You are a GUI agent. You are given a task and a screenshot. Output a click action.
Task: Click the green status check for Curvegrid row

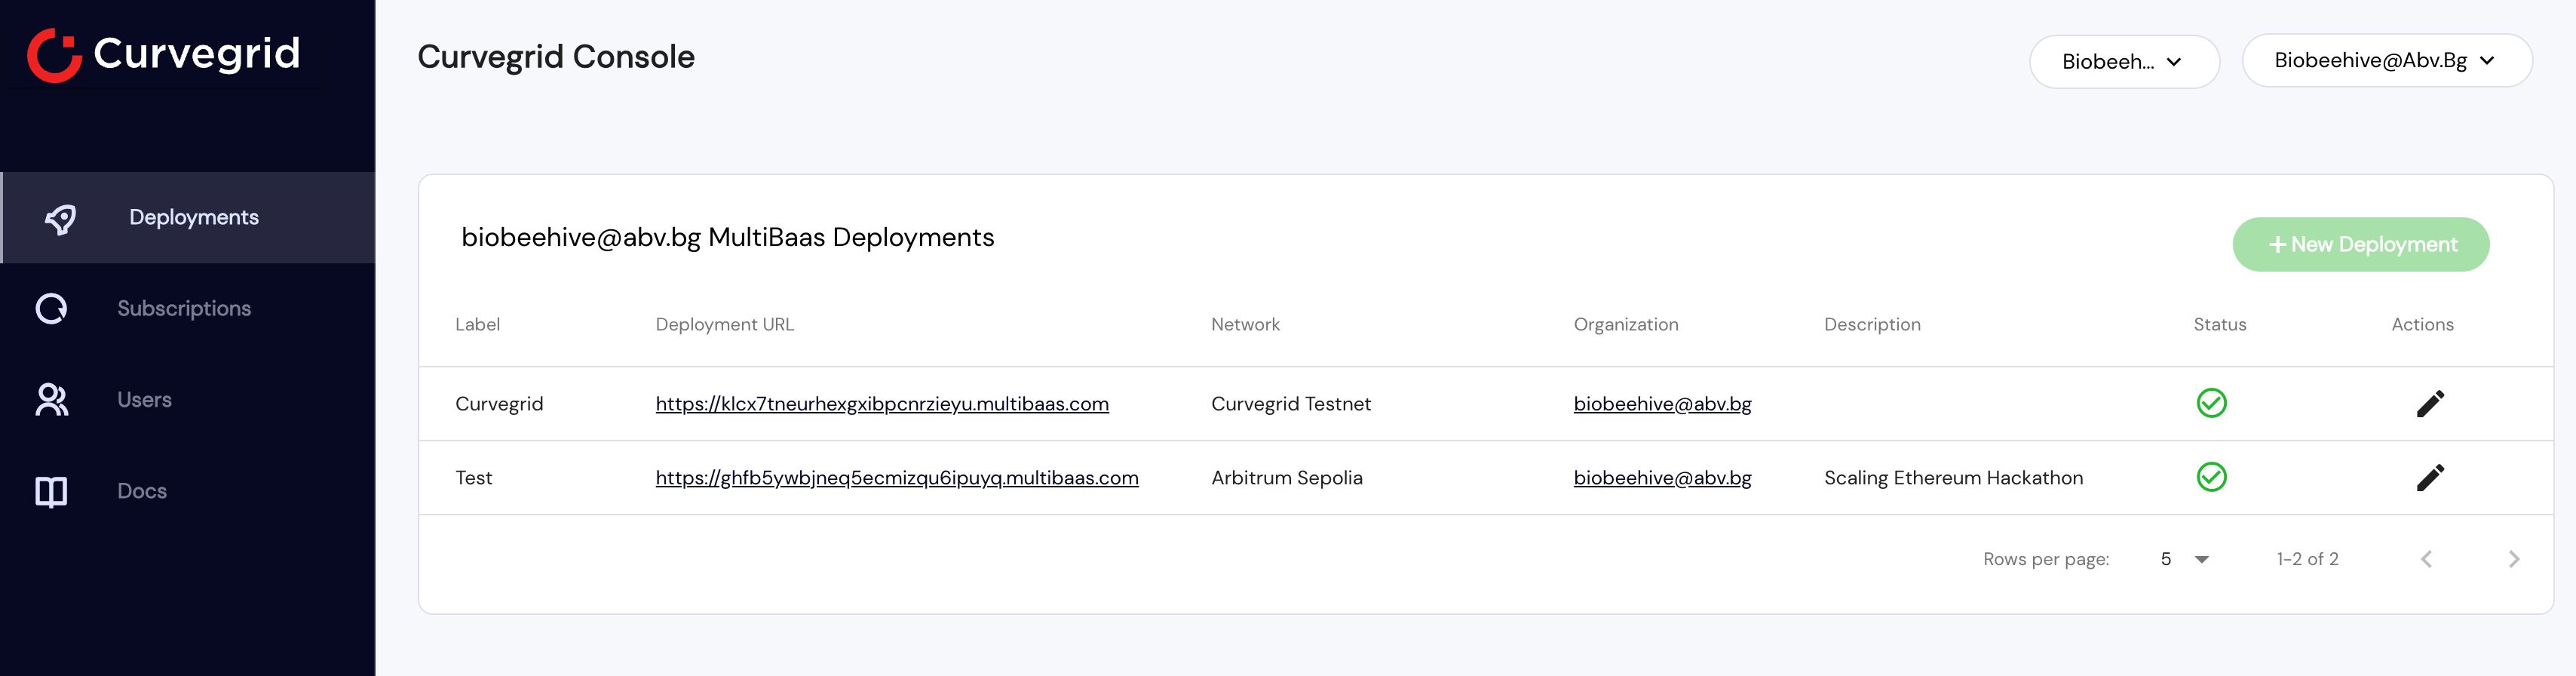[2211, 403]
